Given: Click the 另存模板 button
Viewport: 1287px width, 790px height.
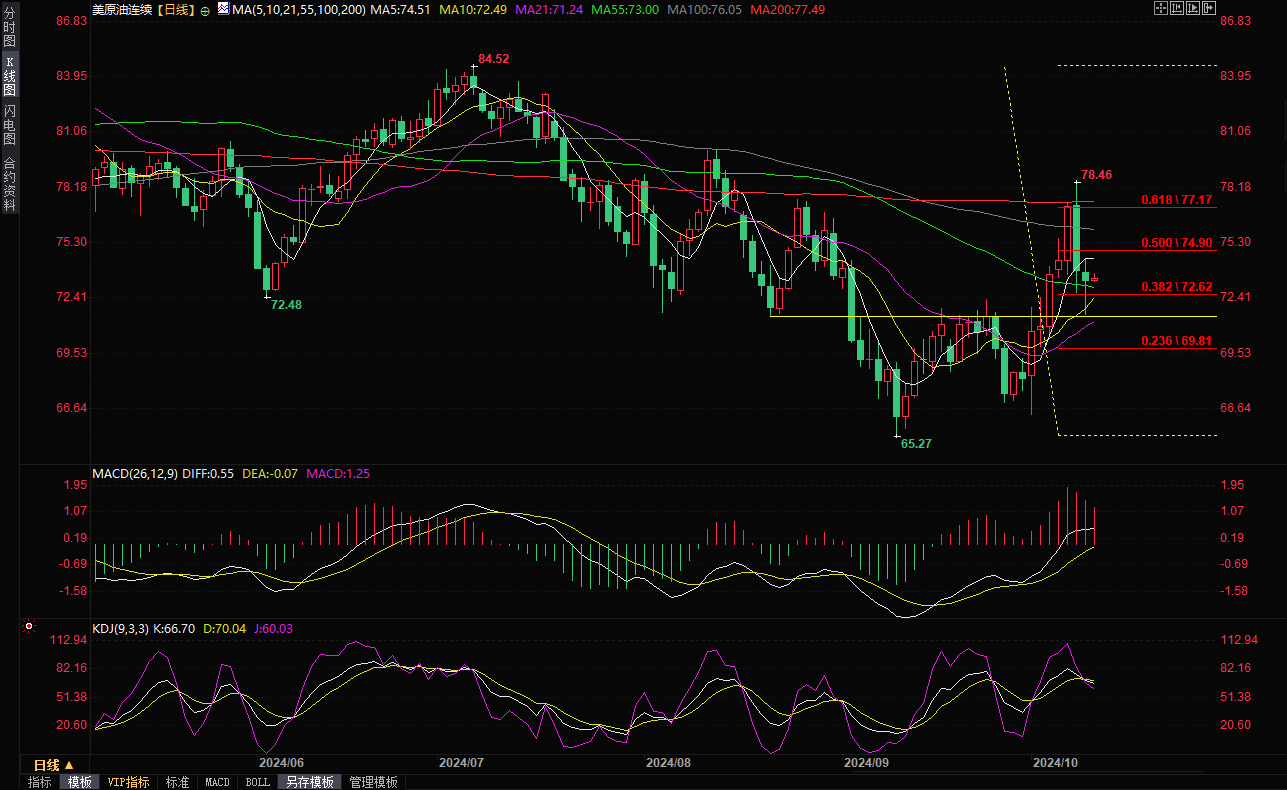Looking at the screenshot, I should tap(309, 782).
